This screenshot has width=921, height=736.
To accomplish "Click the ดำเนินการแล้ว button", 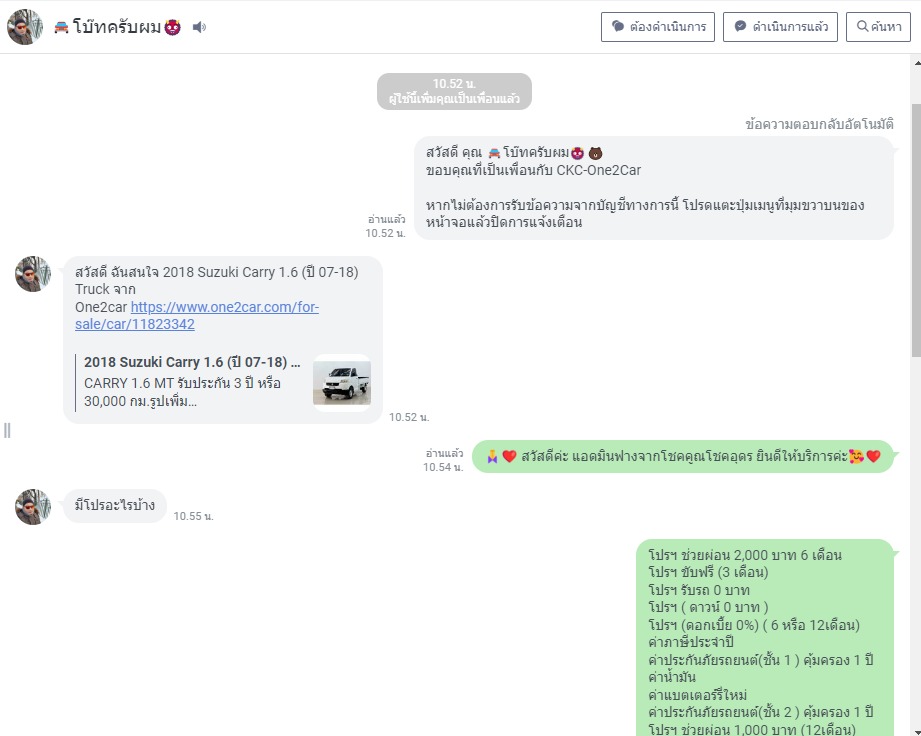I will point(780,27).
